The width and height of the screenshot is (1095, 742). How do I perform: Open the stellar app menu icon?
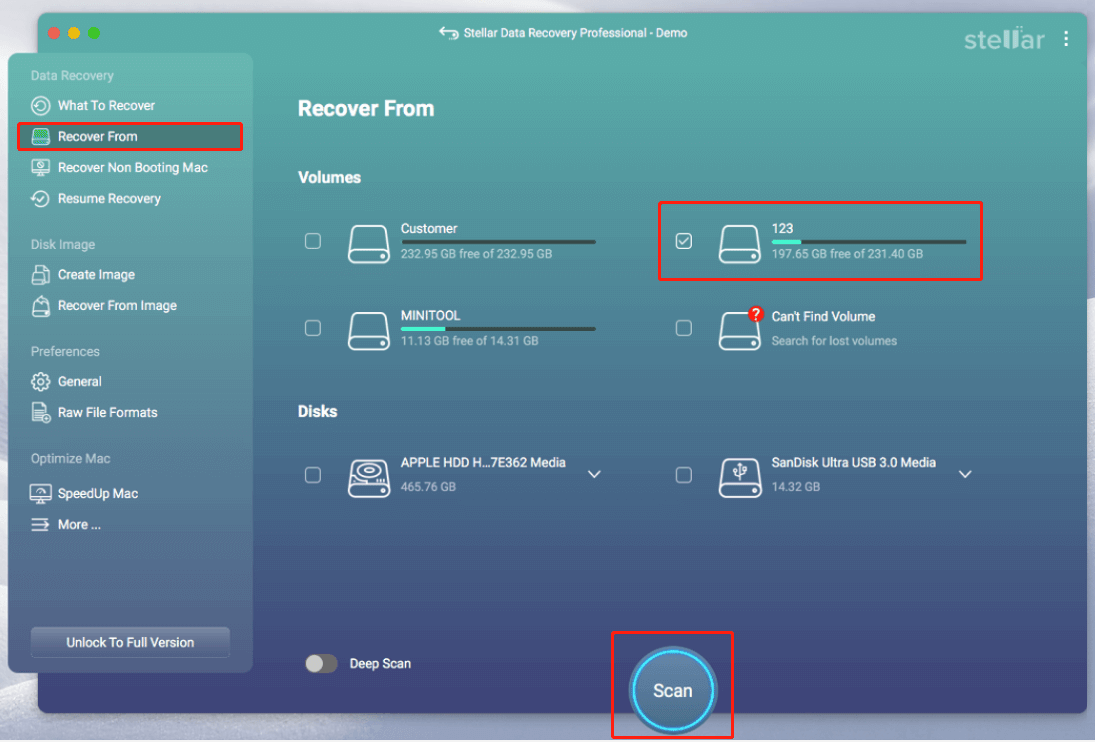pyautogui.click(x=1066, y=39)
